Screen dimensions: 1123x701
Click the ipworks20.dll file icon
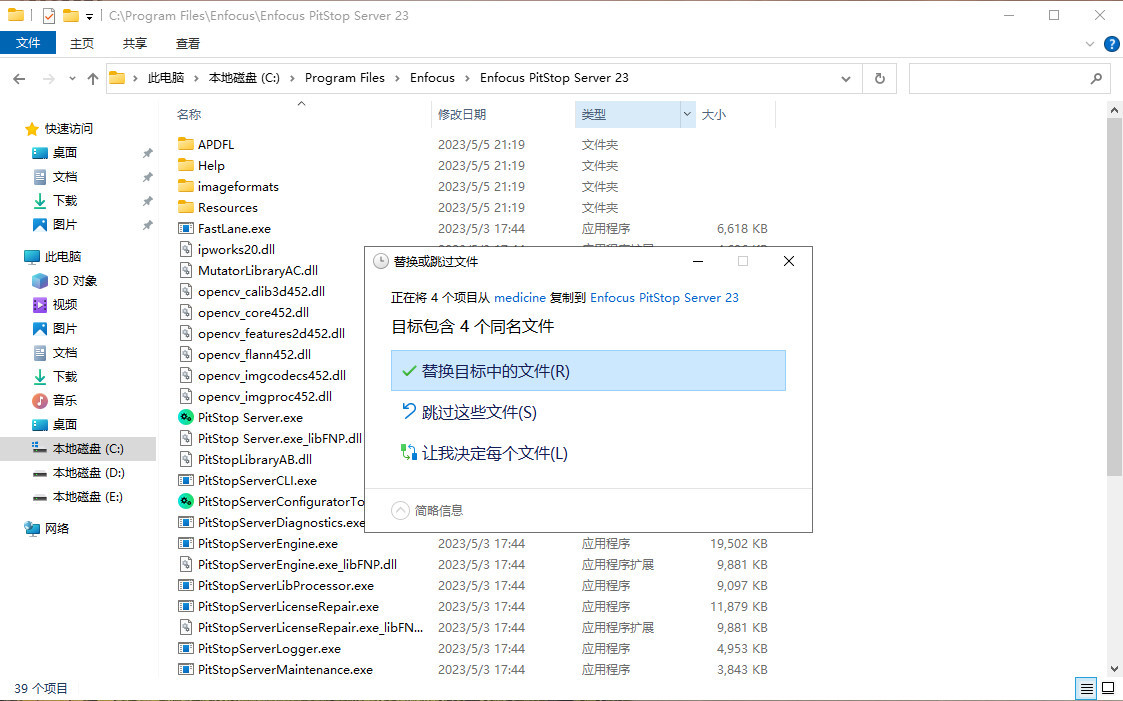(185, 249)
